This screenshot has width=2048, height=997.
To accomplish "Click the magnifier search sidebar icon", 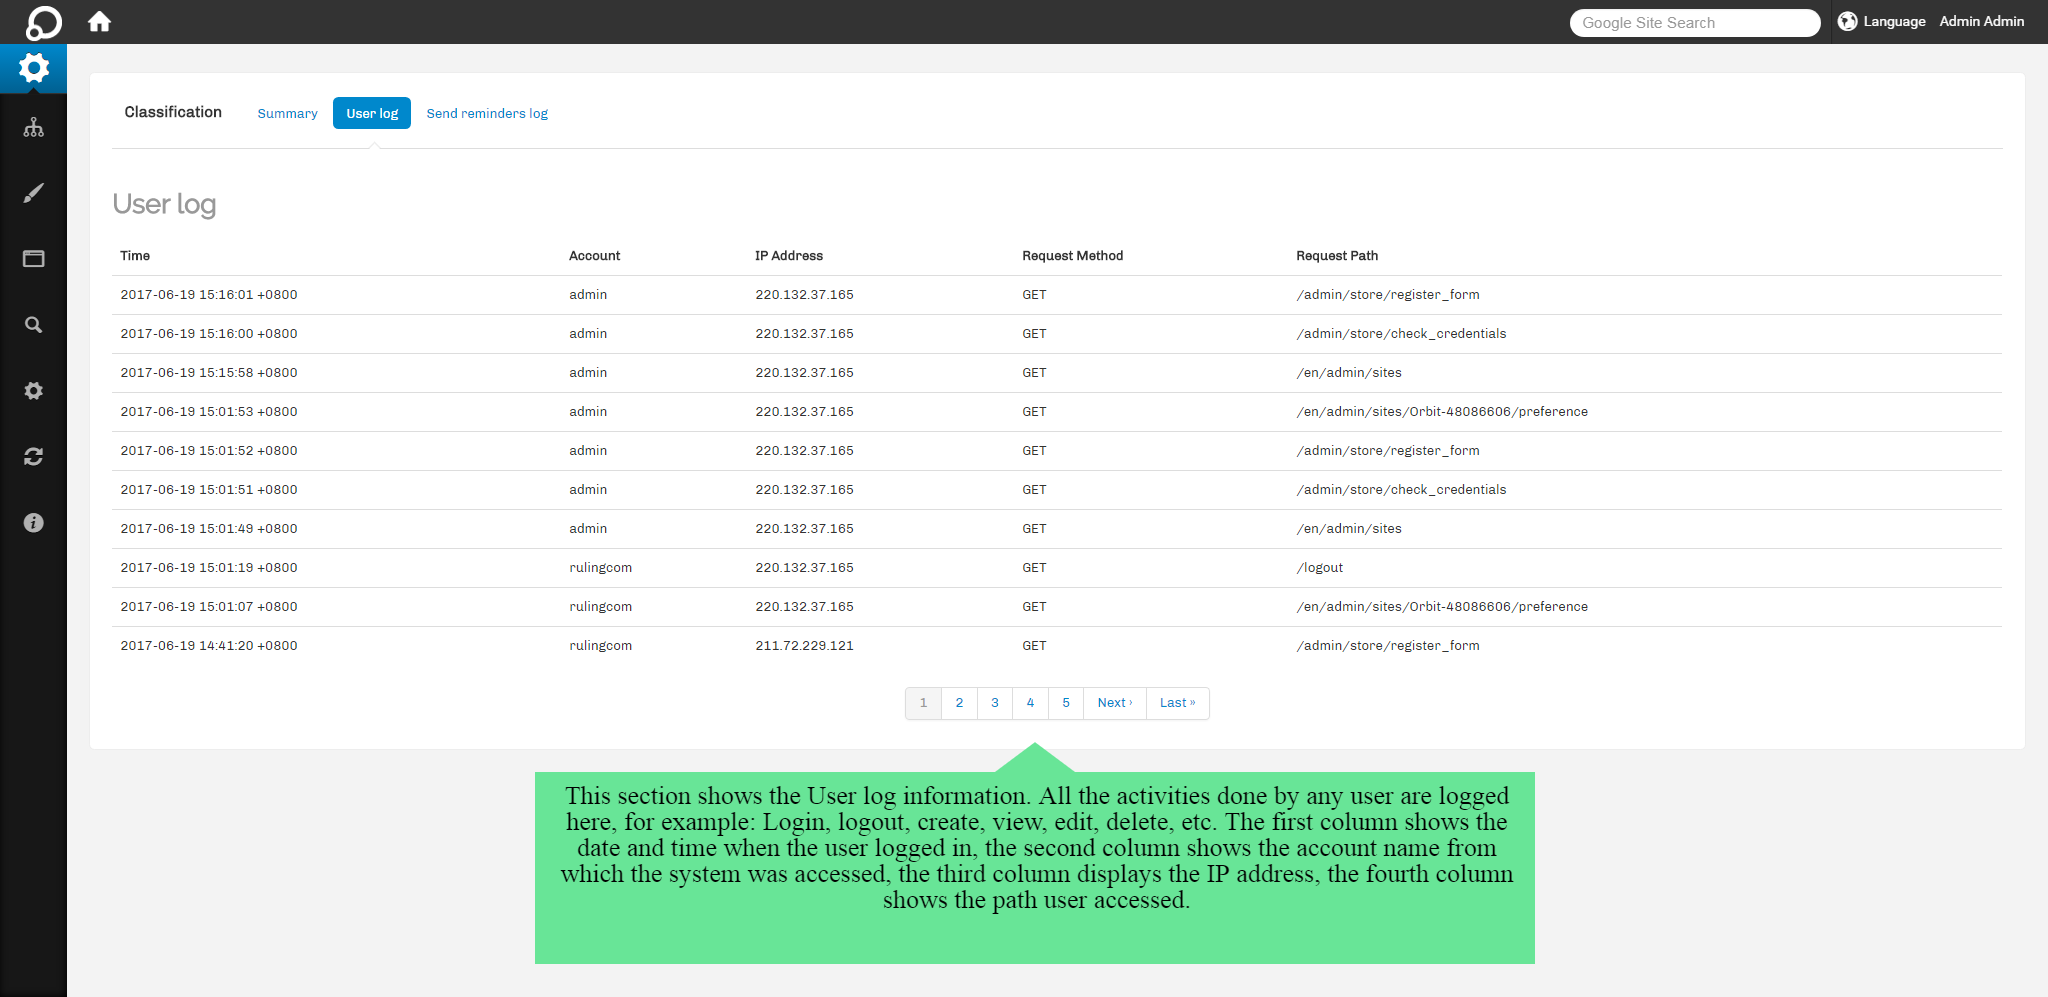I will click(33, 325).
